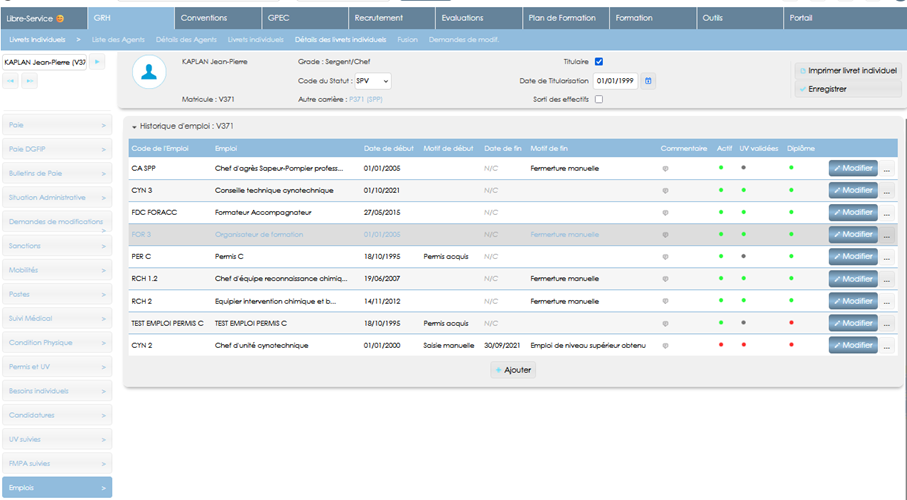Image resolution: width=907 pixels, height=500 pixels.
Task: Open the ellipsis options for CYN 3 row
Action: (x=887, y=190)
